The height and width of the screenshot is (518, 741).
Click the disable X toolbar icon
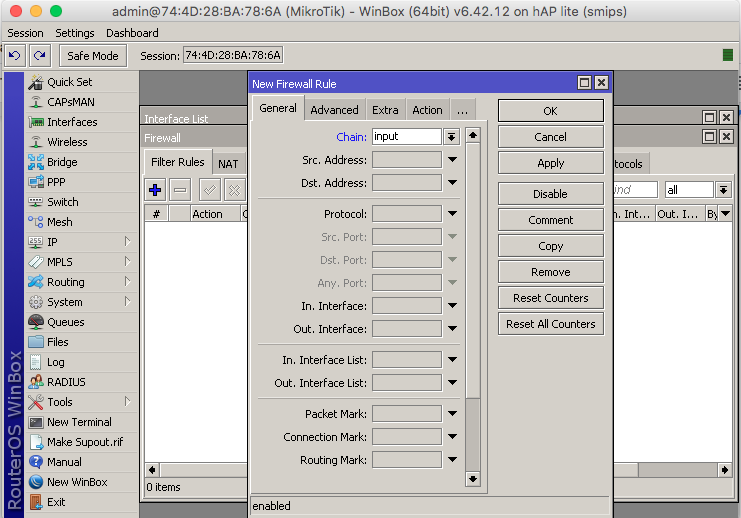[234, 190]
